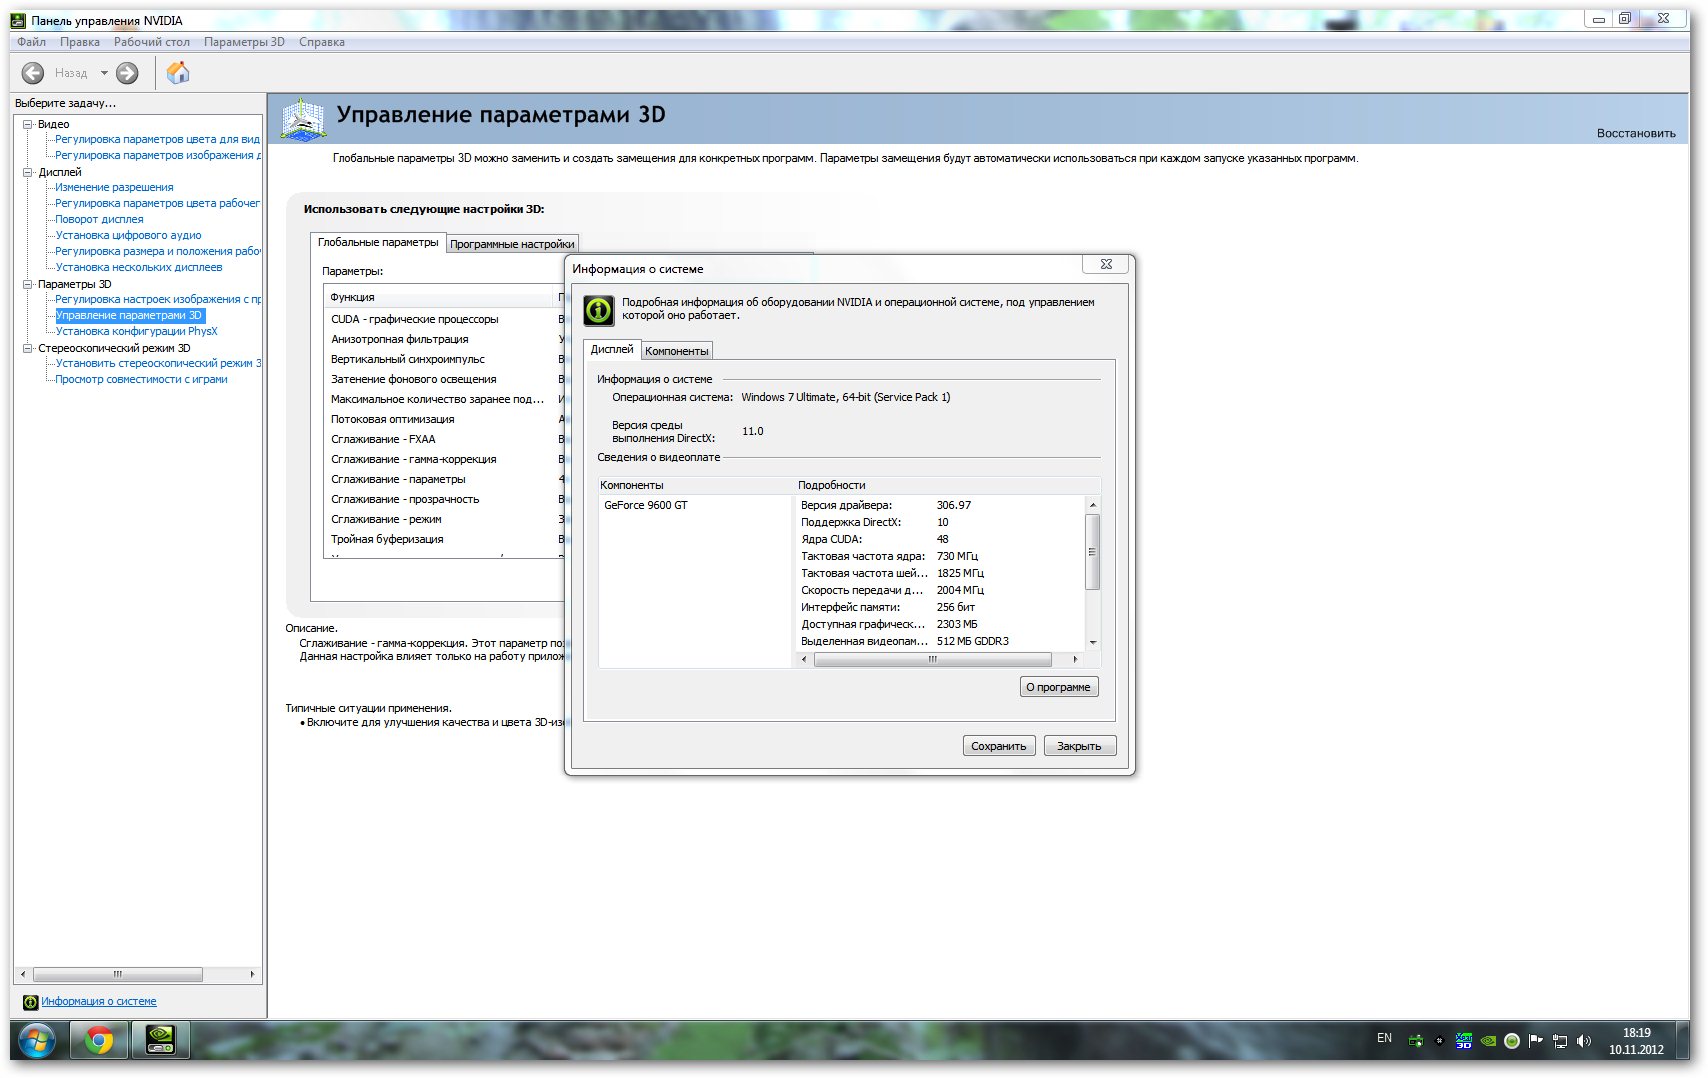This screenshot has width=1708, height=1078.
Task: Select the Версия драйвера row
Action: tap(940, 505)
